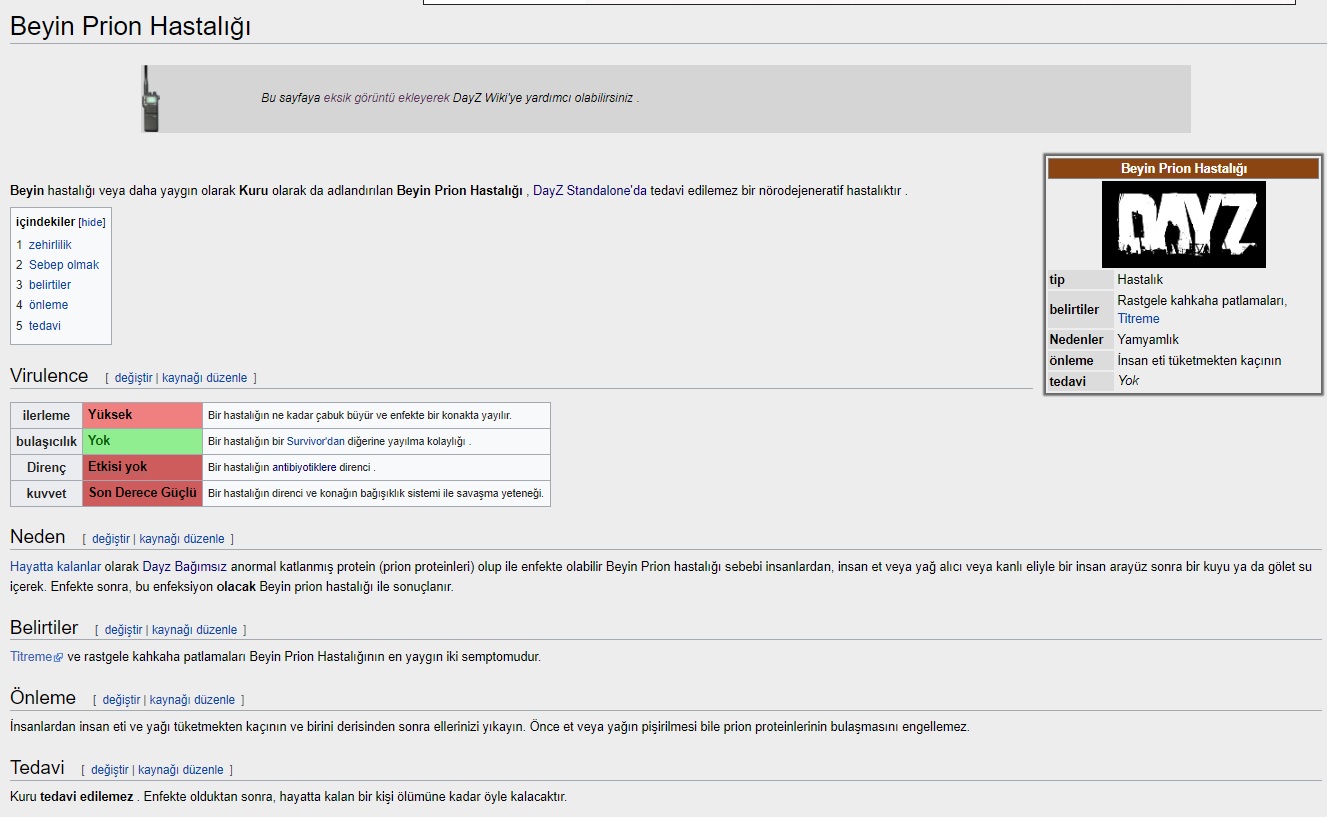The height and width of the screenshot is (817, 1327).
Task: Click 'kaynağı düzenle' next to the Belirtiler heading
Action: 194,630
